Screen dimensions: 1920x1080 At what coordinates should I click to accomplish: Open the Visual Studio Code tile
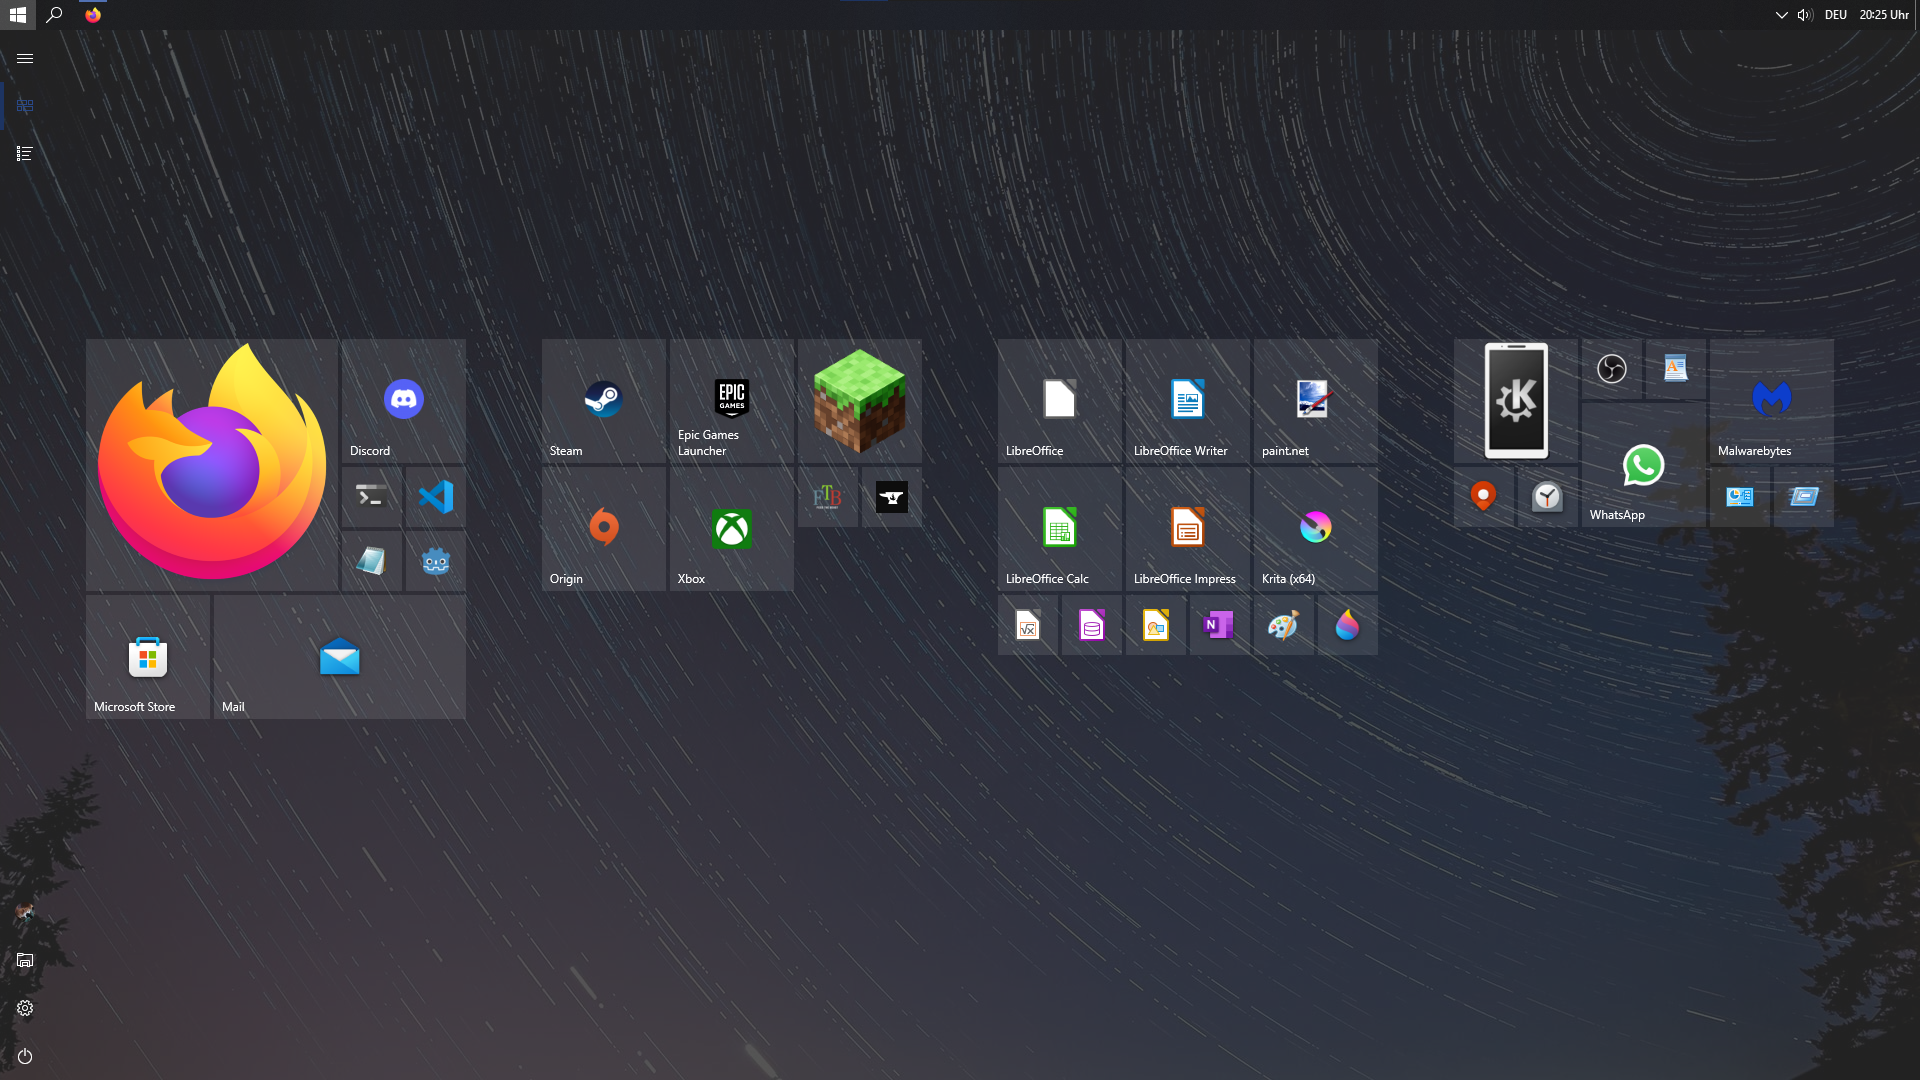coord(436,497)
